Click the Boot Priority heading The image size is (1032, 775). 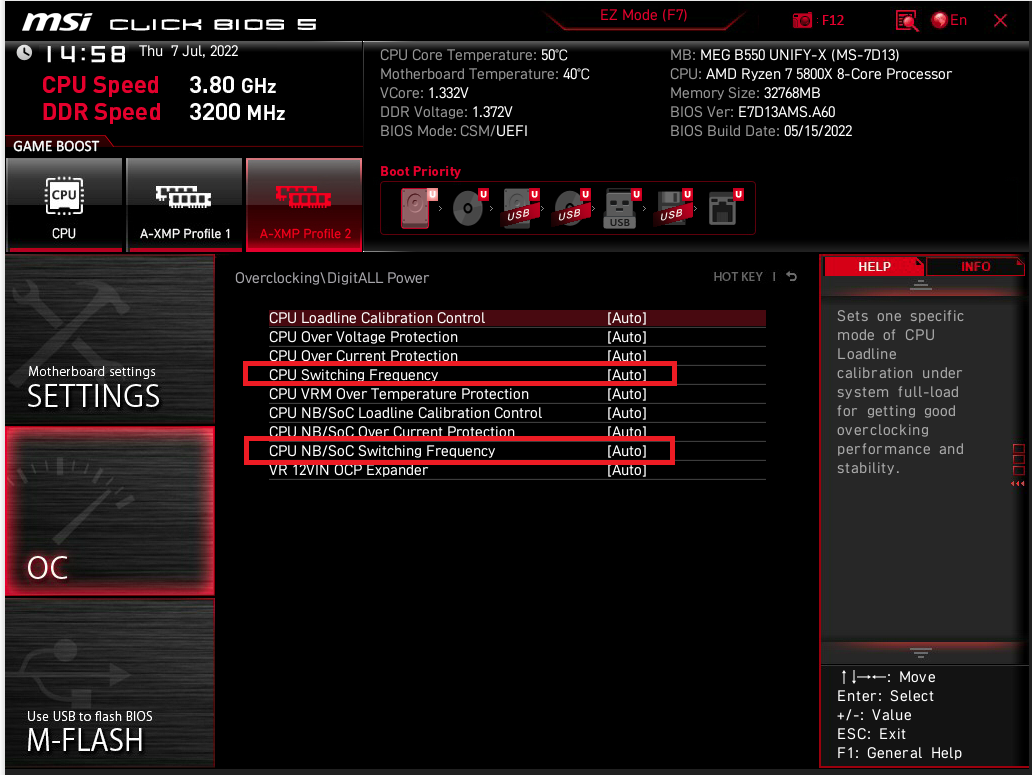(421, 171)
